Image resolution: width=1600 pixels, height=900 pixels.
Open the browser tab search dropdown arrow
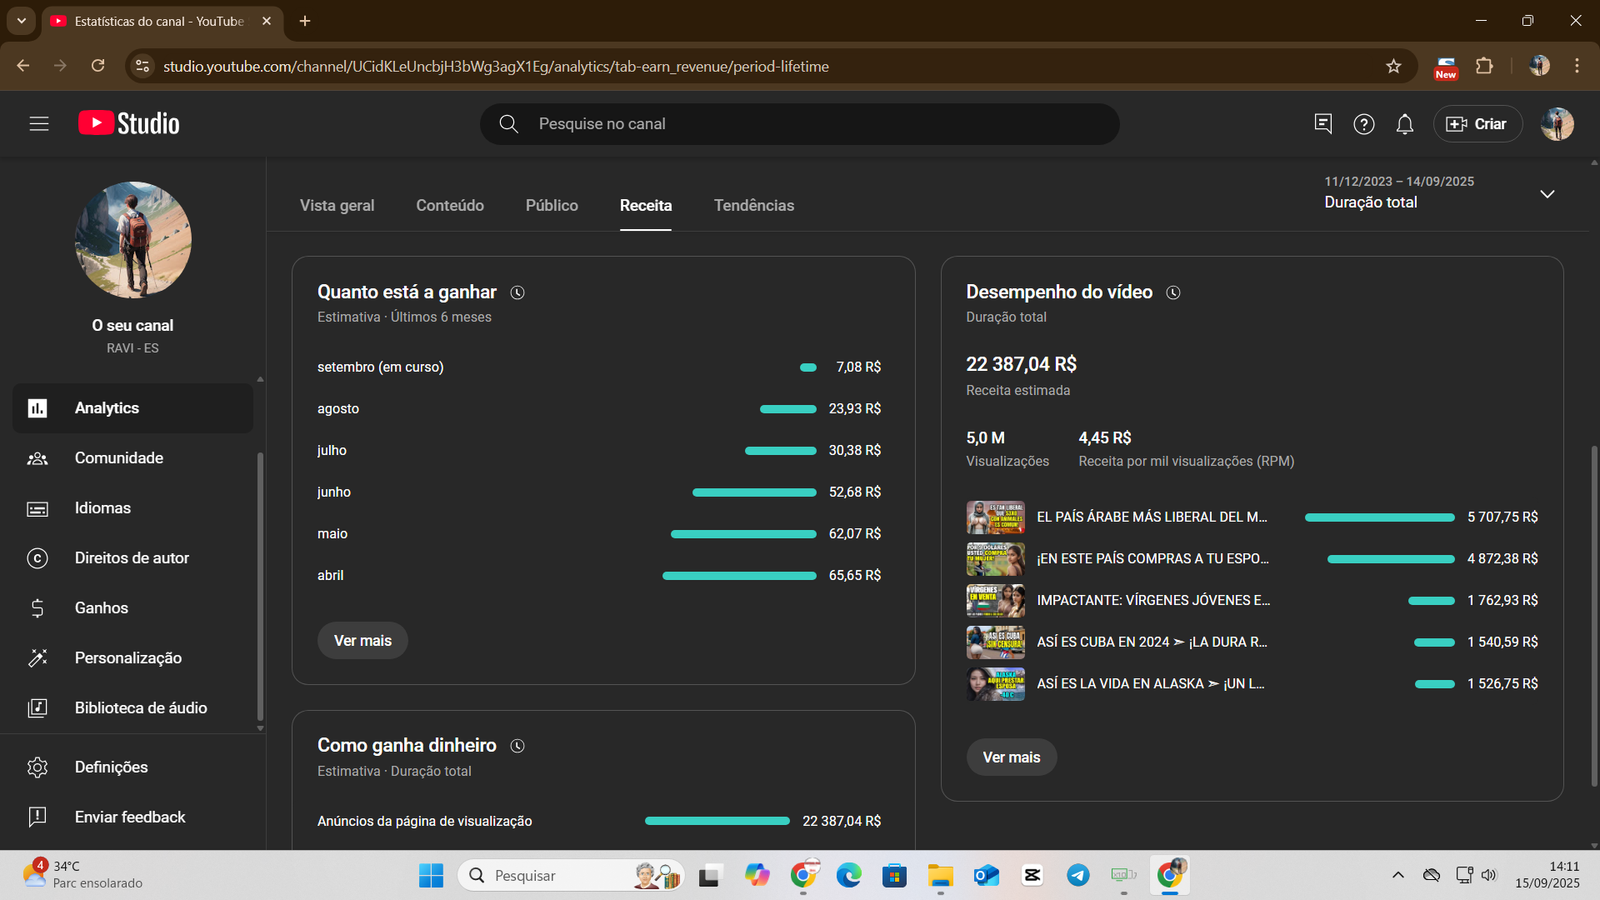21,21
